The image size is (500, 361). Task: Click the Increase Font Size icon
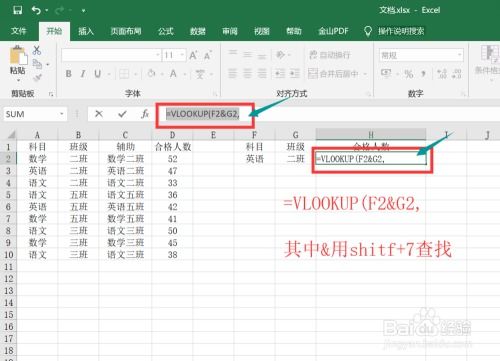coord(193,55)
